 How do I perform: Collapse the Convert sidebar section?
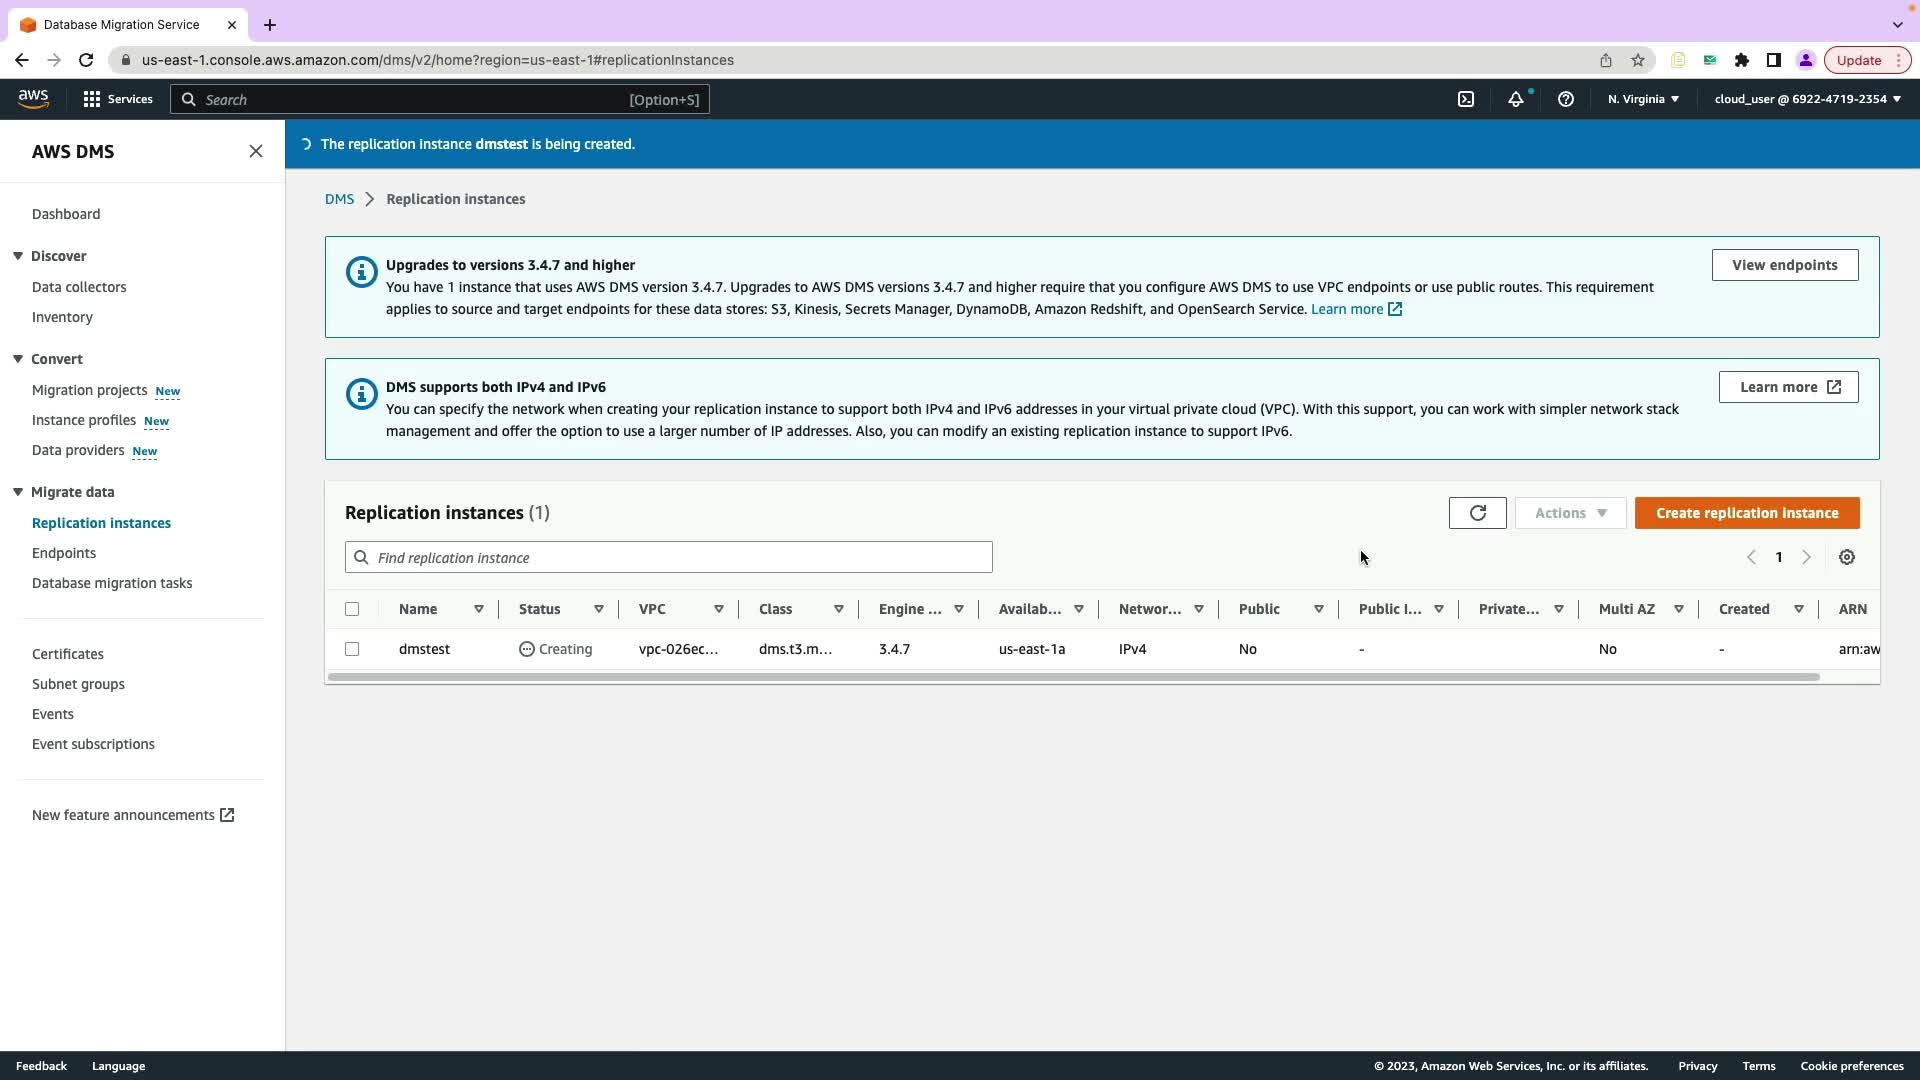point(18,359)
